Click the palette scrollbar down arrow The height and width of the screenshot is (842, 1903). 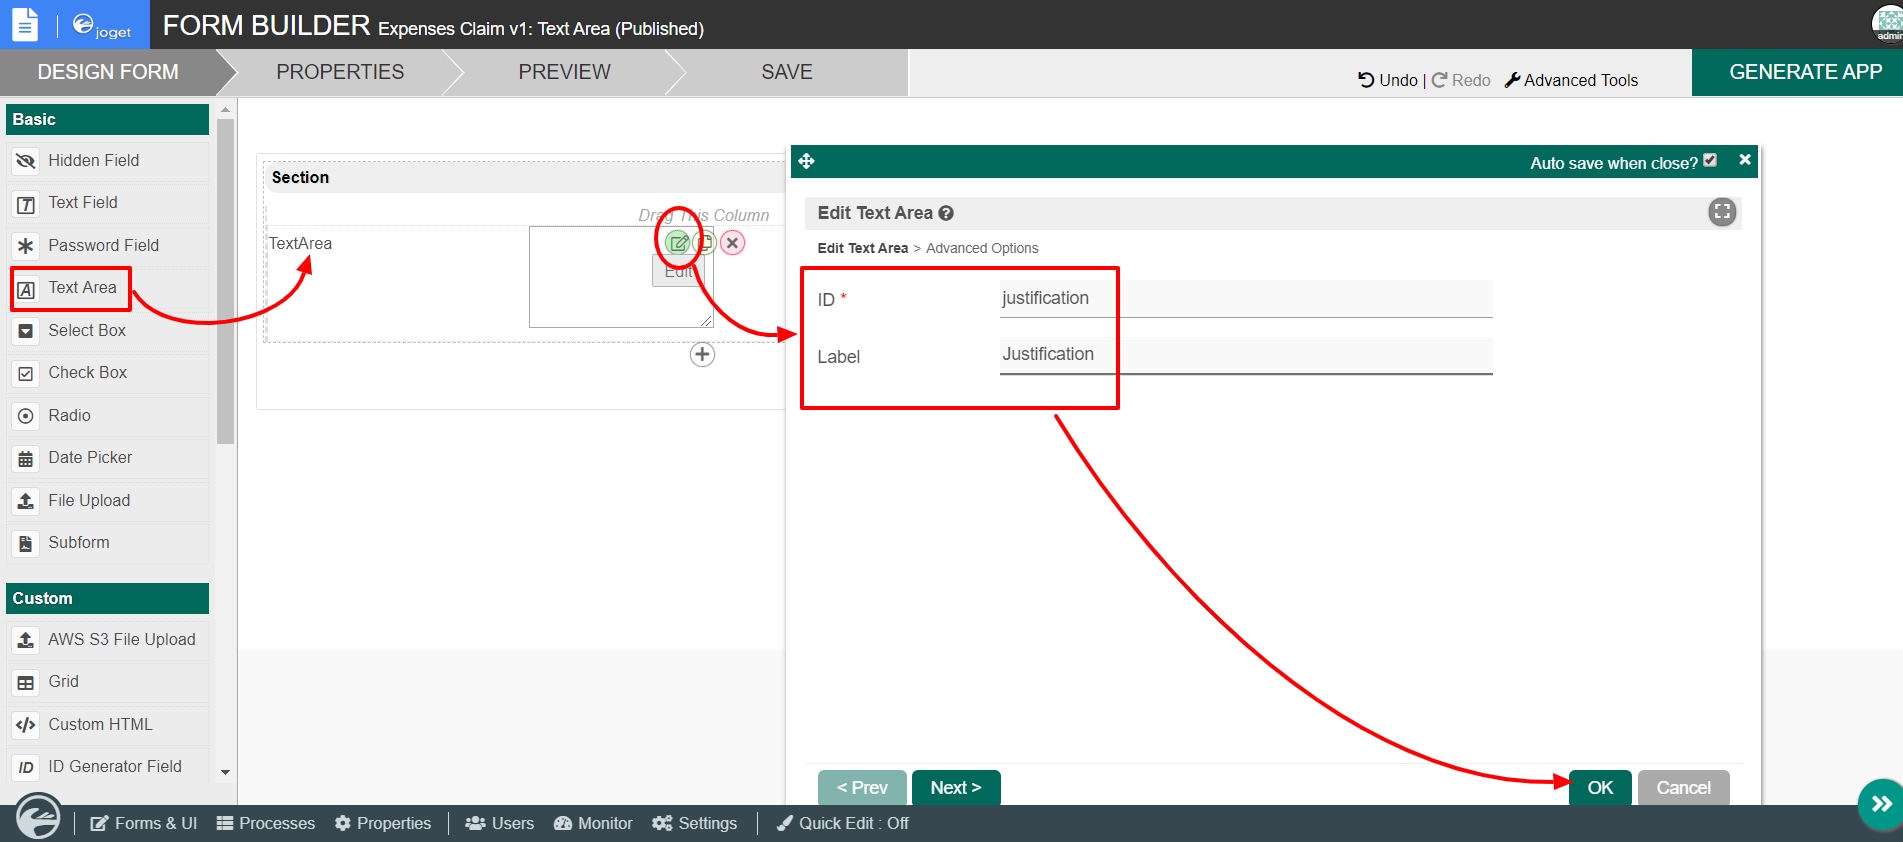(x=225, y=772)
